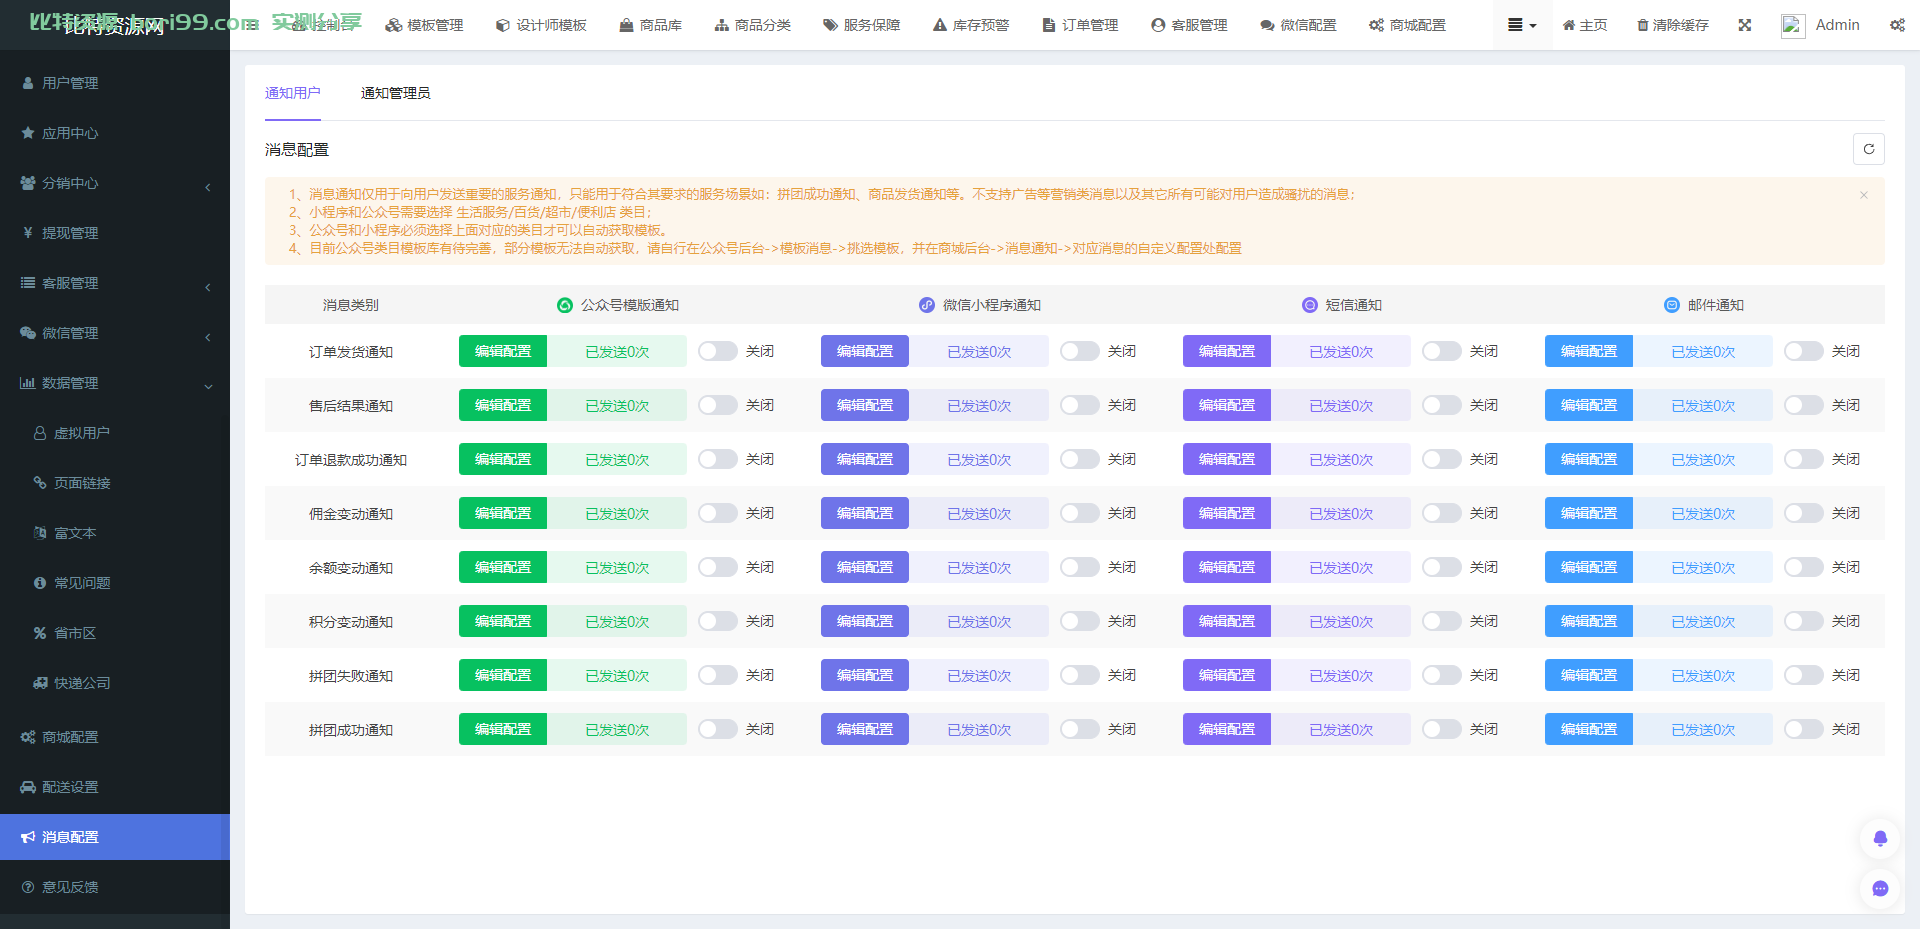Click green 编辑配置 for 拼团成功通知
The width and height of the screenshot is (1920, 929).
[503, 729]
